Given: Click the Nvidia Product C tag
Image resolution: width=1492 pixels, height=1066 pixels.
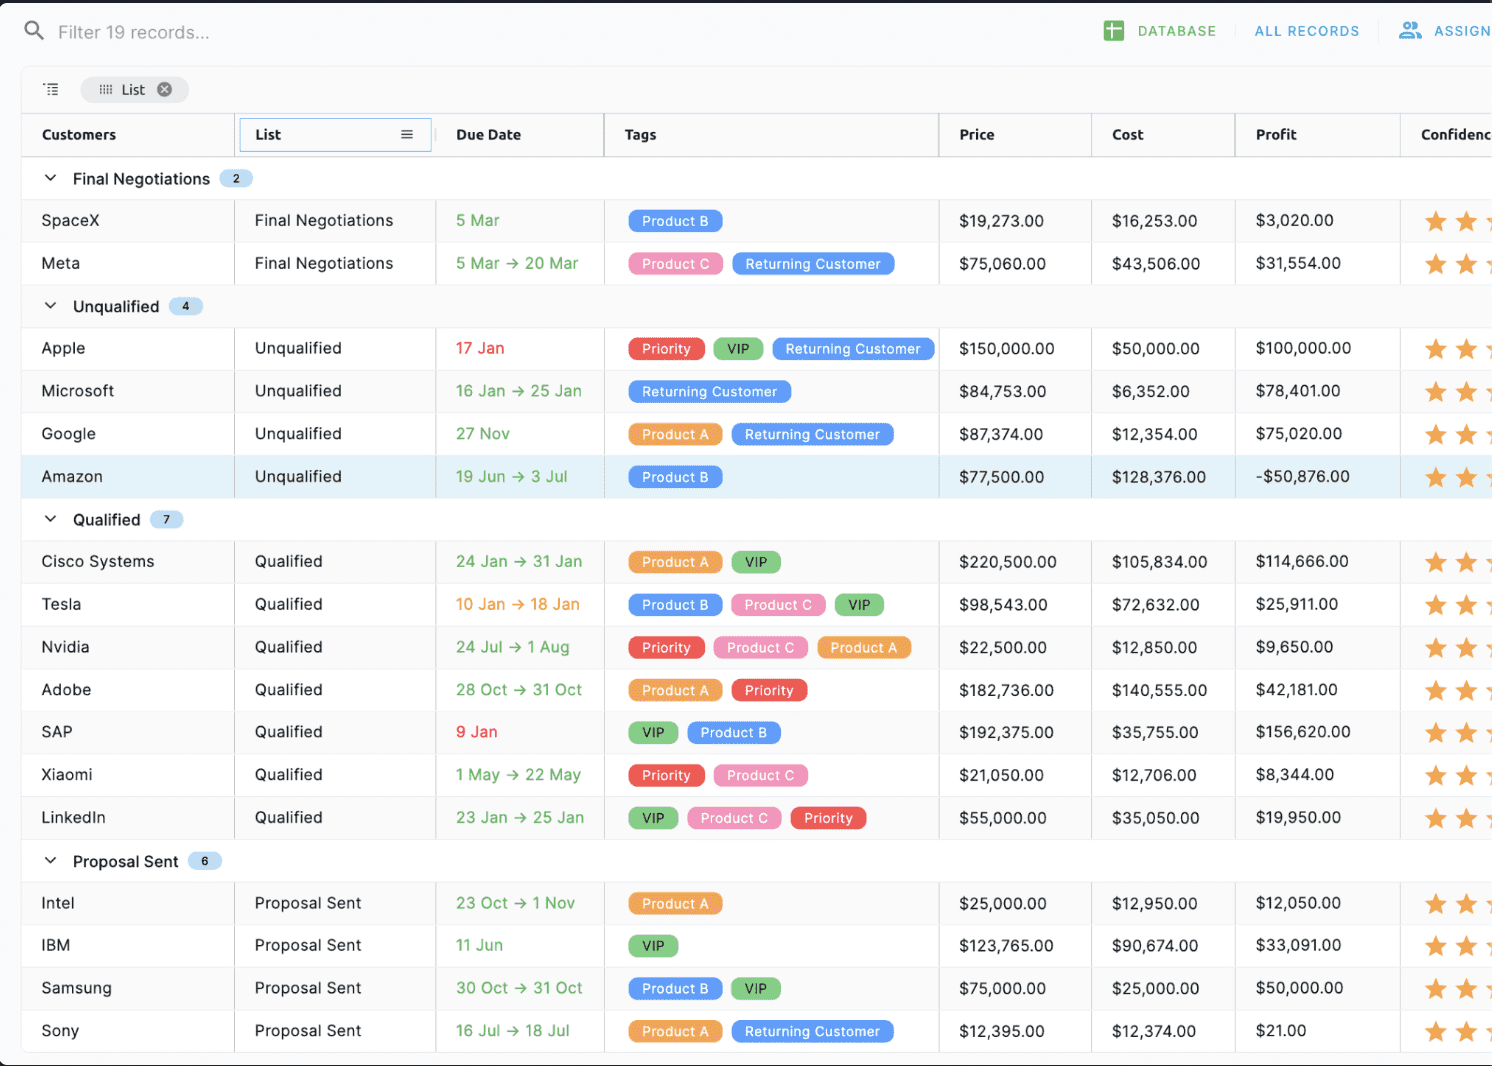Looking at the screenshot, I should pyautogui.click(x=760, y=648).
